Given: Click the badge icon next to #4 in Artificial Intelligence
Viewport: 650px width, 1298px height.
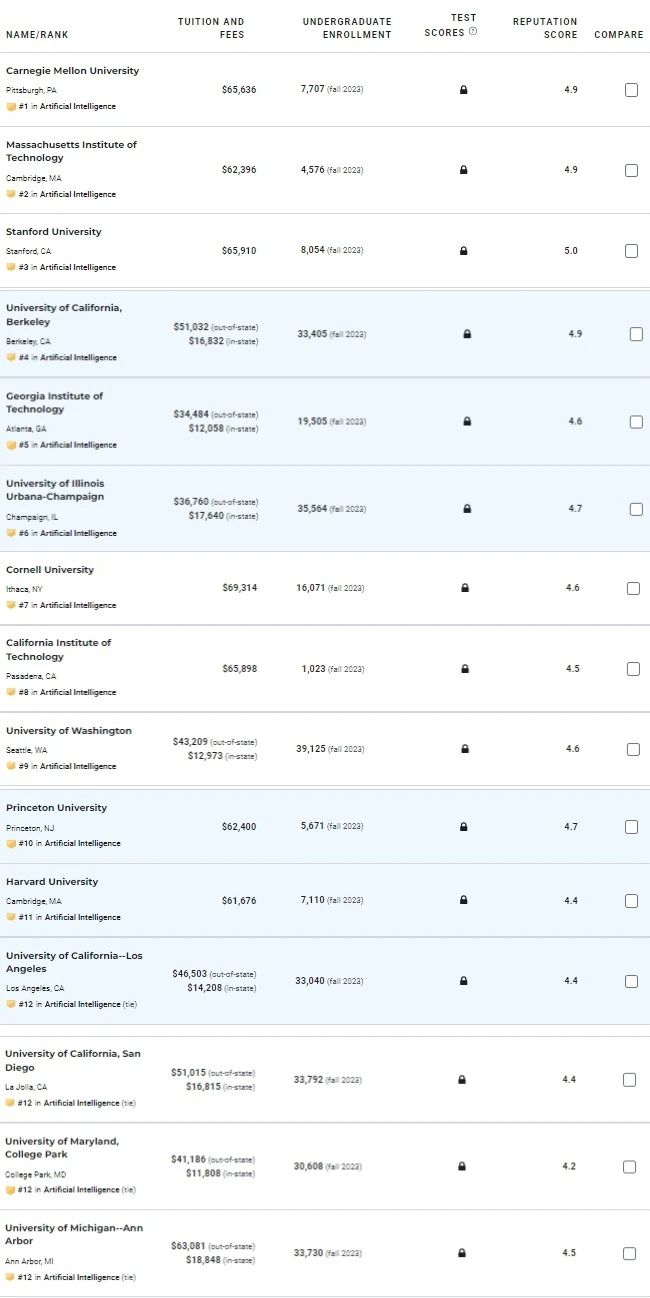Looking at the screenshot, I should pos(11,357).
